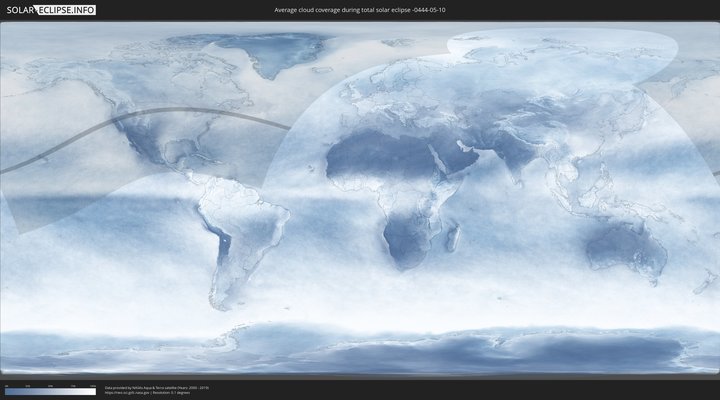Image resolution: width=720 pixels, height=400 pixels.
Task: Click Madagascar island on the map
Action: 453,236
